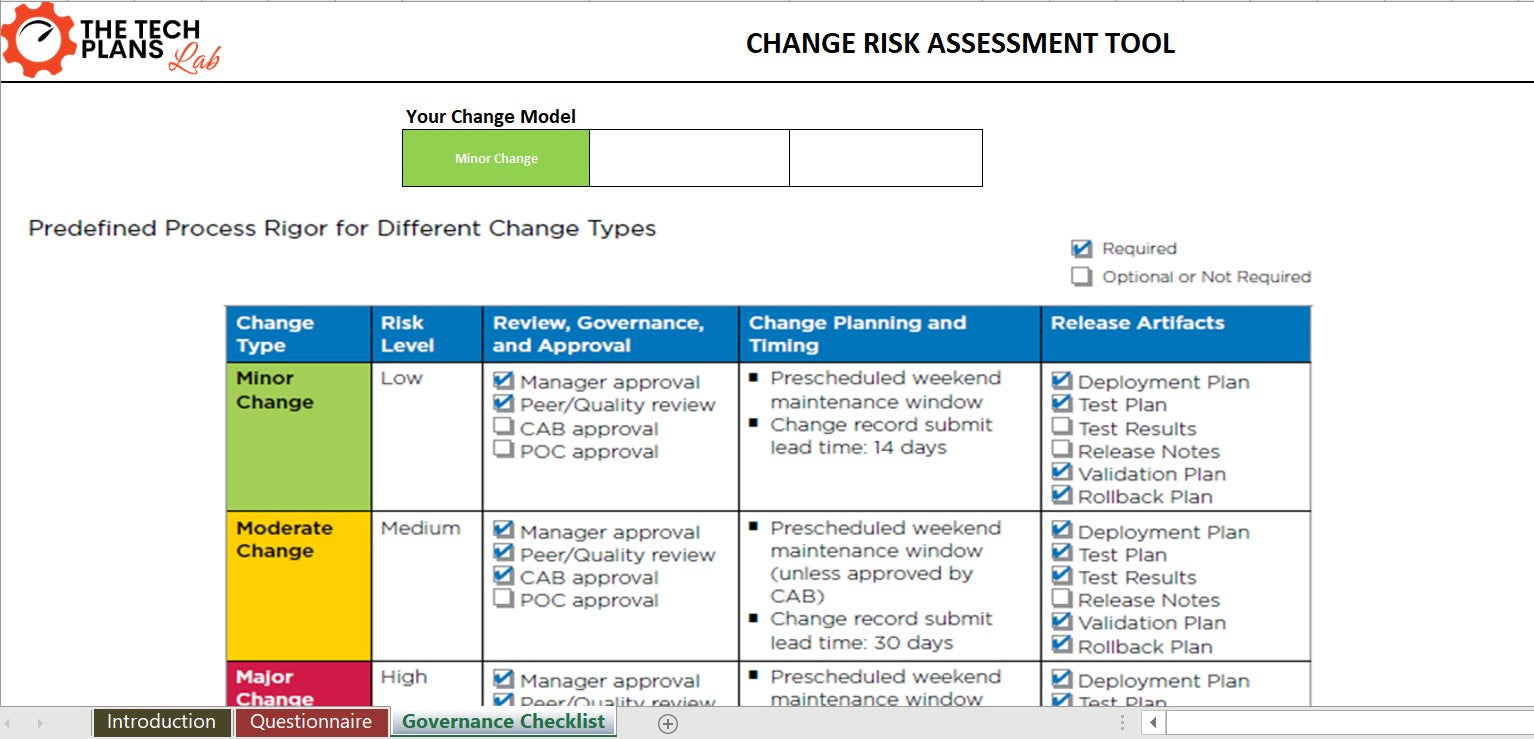This screenshot has height=739, width=1534.
Task: Toggle Test Results checkbox under Minor Change
Action: coord(1062,427)
